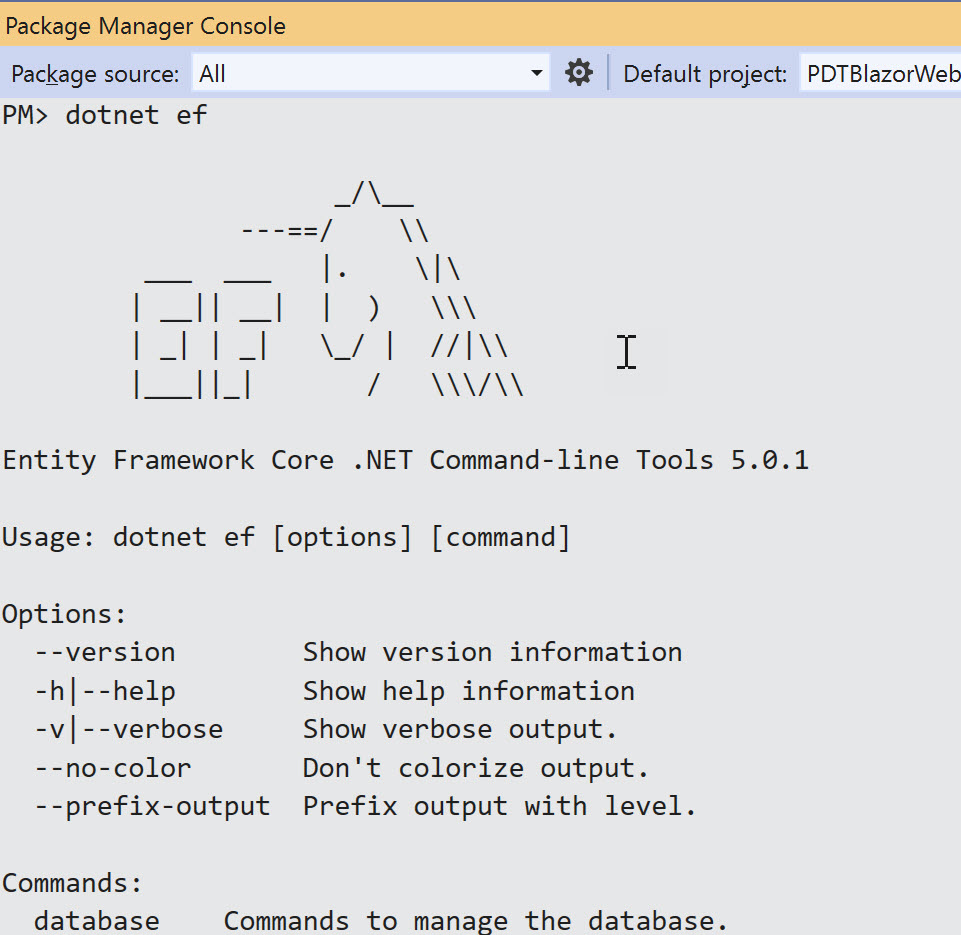Click the dropdown arrow icon on Package source

tap(537, 72)
